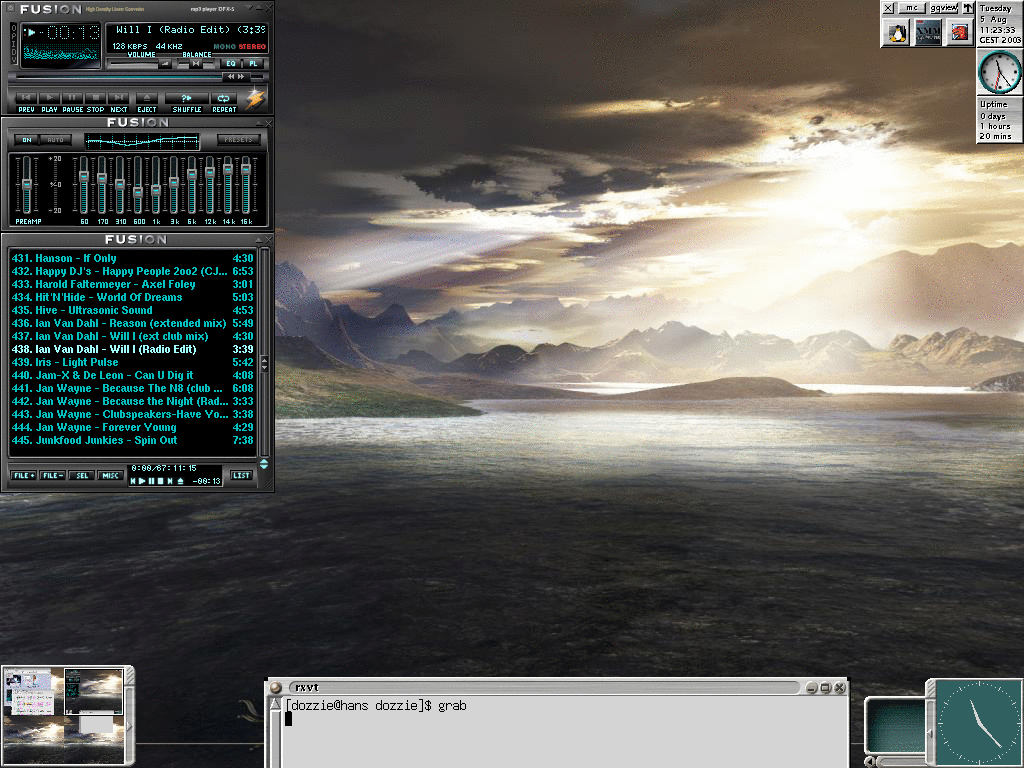Click the balance slider
The height and width of the screenshot is (768, 1024).
(194, 64)
